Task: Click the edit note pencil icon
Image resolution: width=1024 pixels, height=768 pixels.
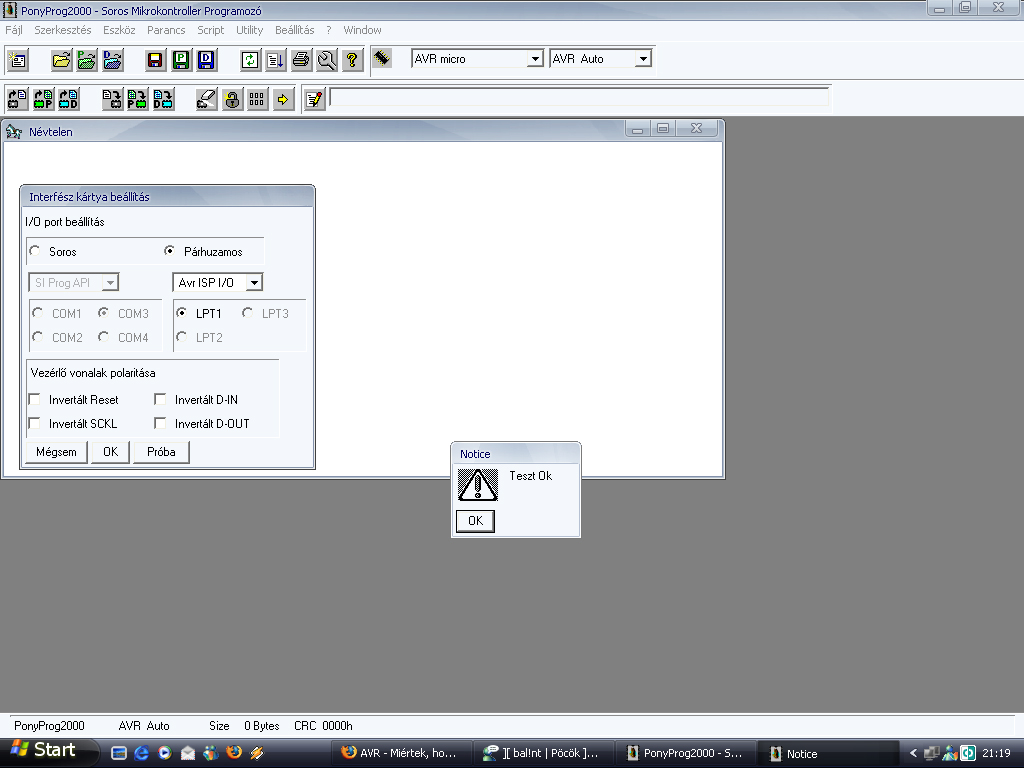Action: click(315, 99)
